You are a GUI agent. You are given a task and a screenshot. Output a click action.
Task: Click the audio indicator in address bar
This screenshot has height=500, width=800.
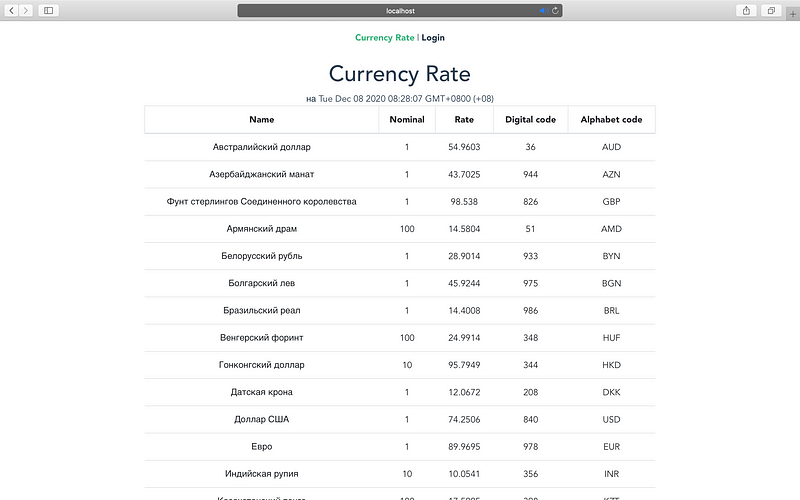click(x=542, y=10)
